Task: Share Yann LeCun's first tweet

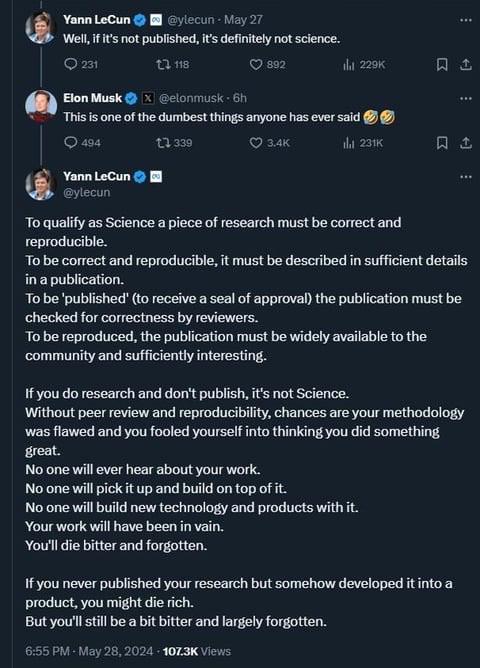Action: [x=466, y=65]
